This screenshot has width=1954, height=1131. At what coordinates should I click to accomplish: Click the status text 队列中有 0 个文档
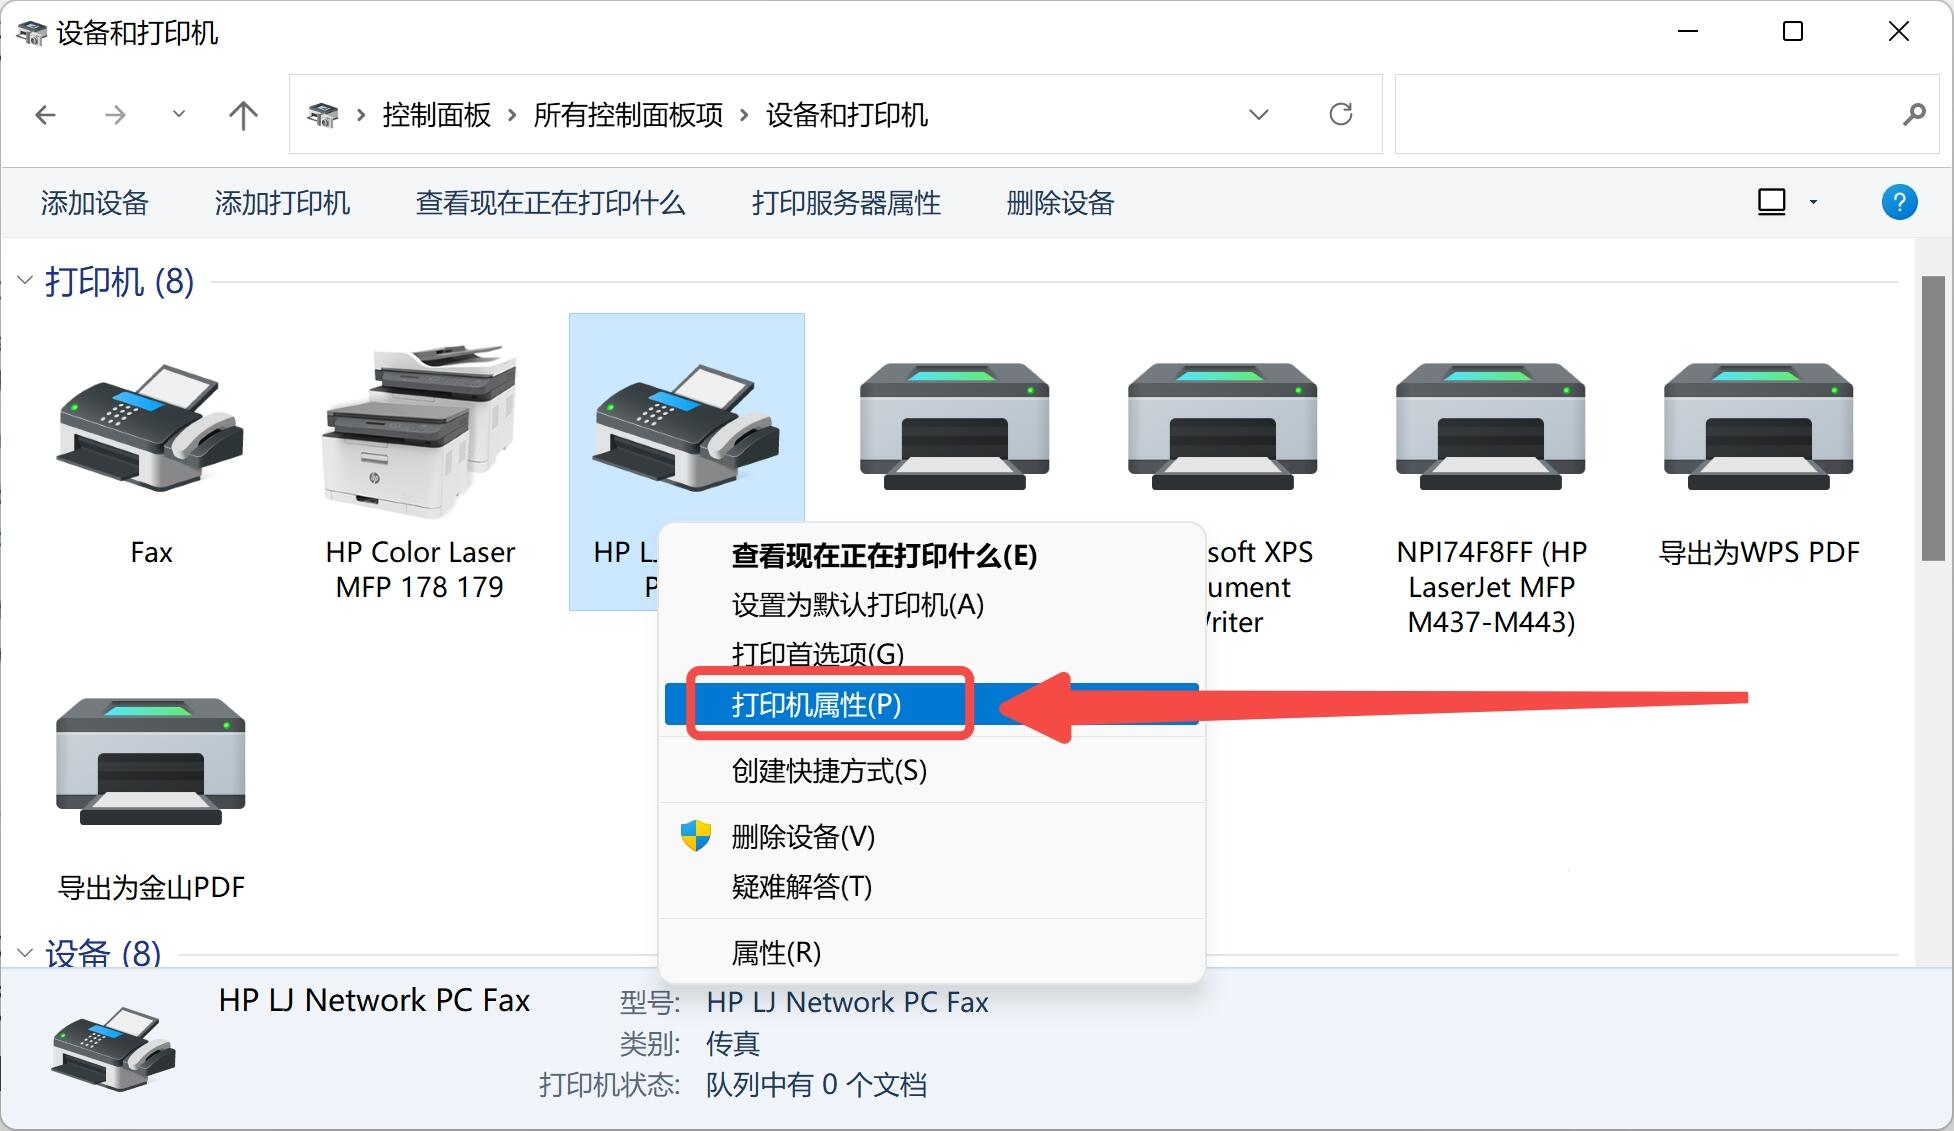pos(816,1085)
